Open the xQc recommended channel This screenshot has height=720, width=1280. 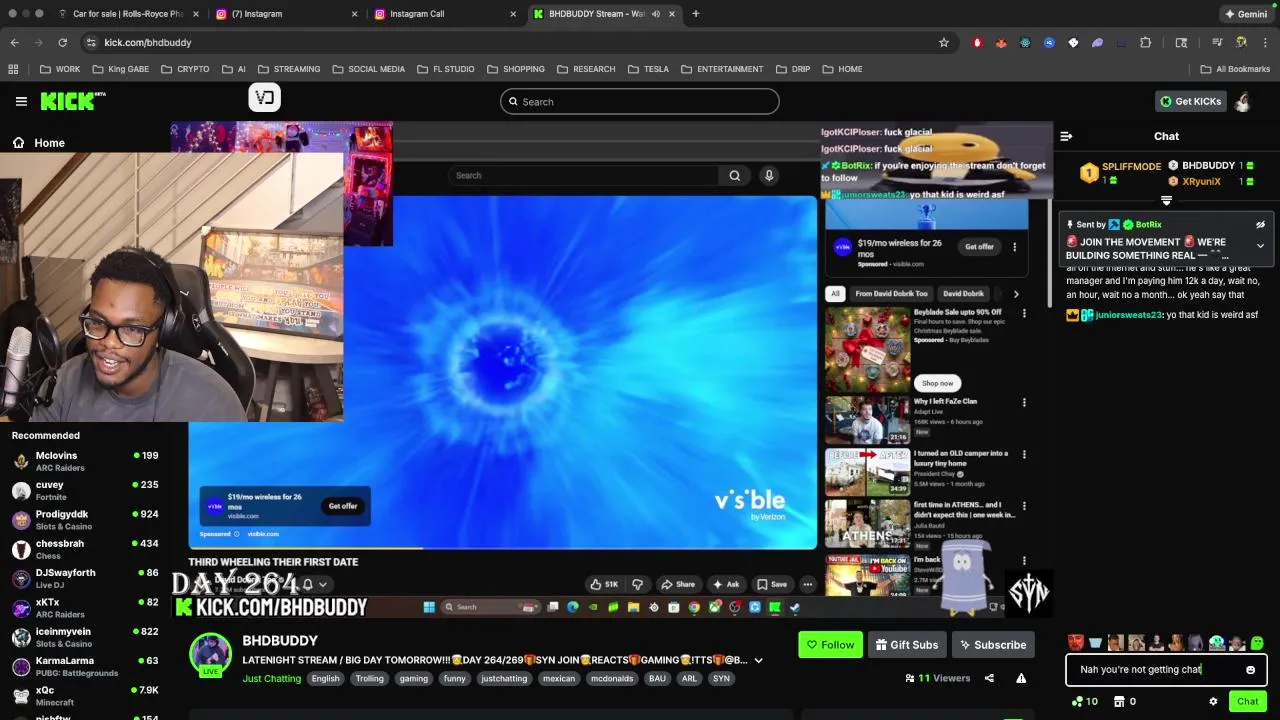85,696
